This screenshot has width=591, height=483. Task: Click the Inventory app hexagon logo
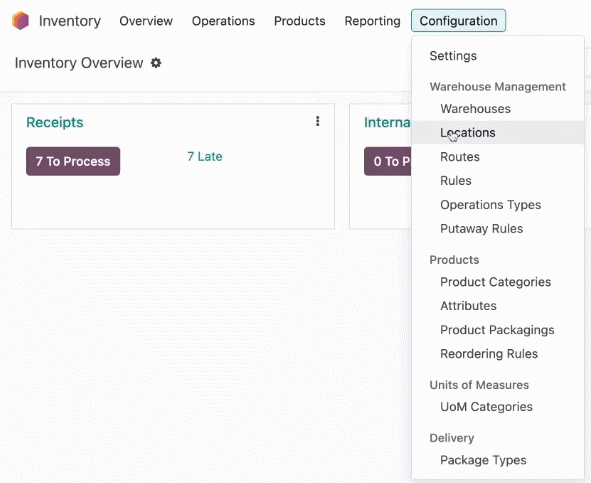click(20, 20)
